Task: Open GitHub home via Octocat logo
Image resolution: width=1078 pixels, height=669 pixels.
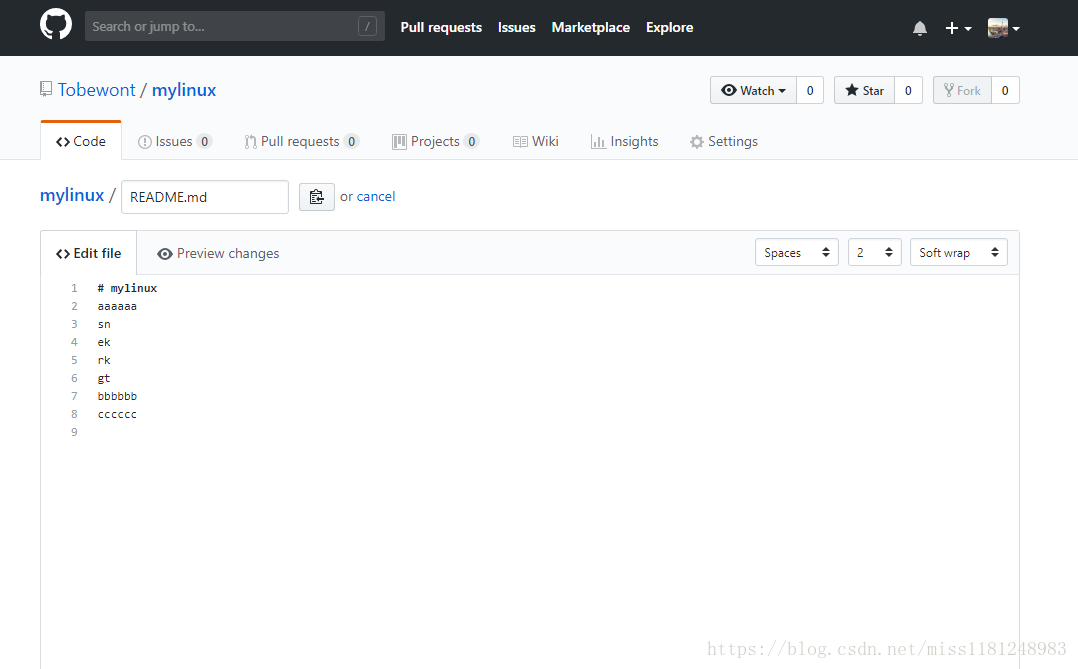Action: click(x=56, y=25)
